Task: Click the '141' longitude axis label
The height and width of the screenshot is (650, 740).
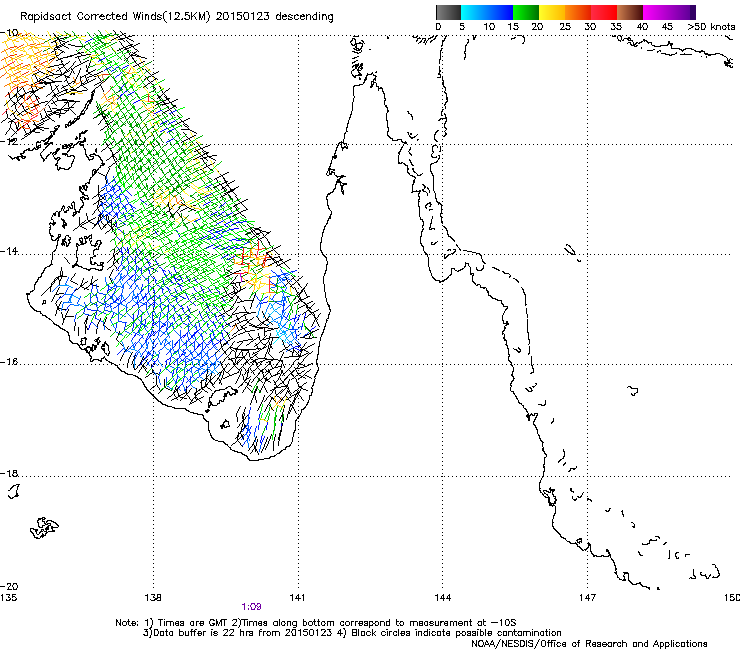Action: [297, 598]
